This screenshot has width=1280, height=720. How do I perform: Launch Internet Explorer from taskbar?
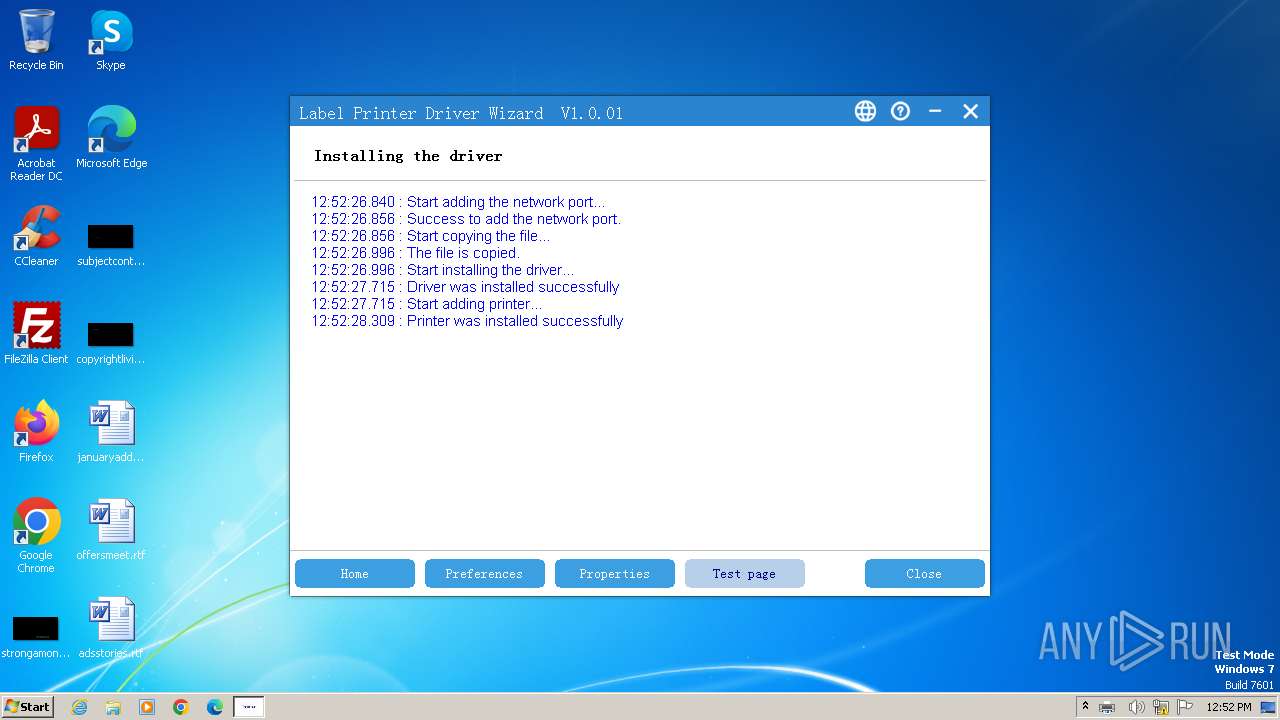(79, 707)
